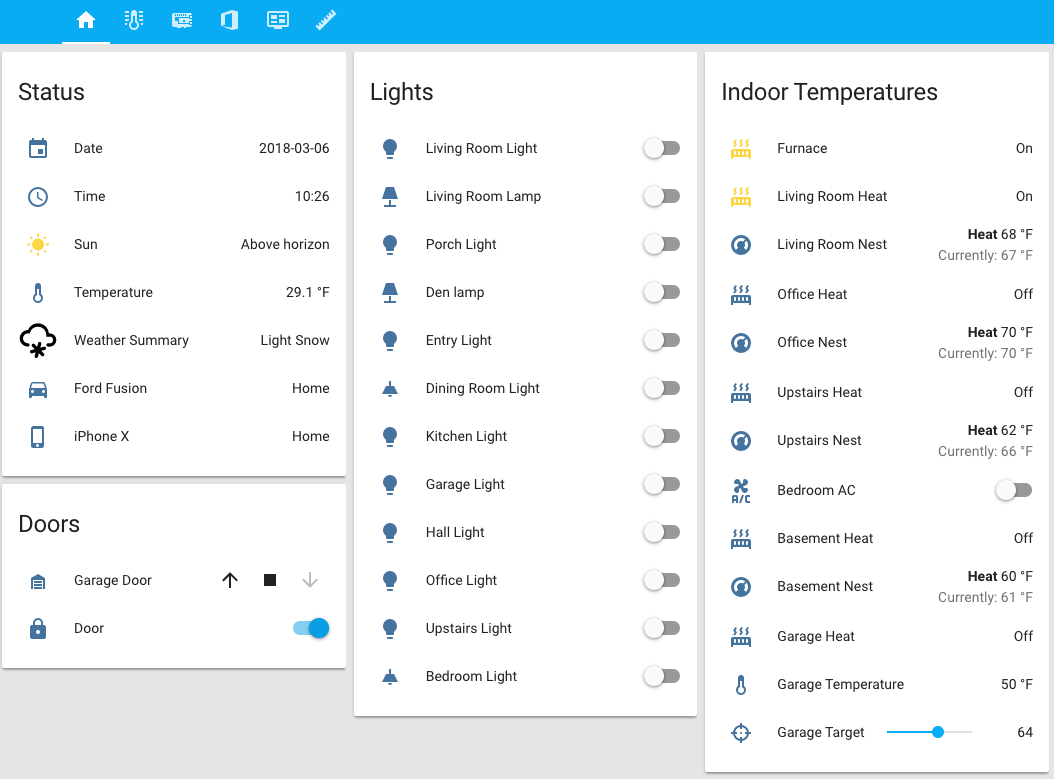The image size is (1054, 779).
Task: Click the Ford Fusion car icon
Action: tap(38, 389)
